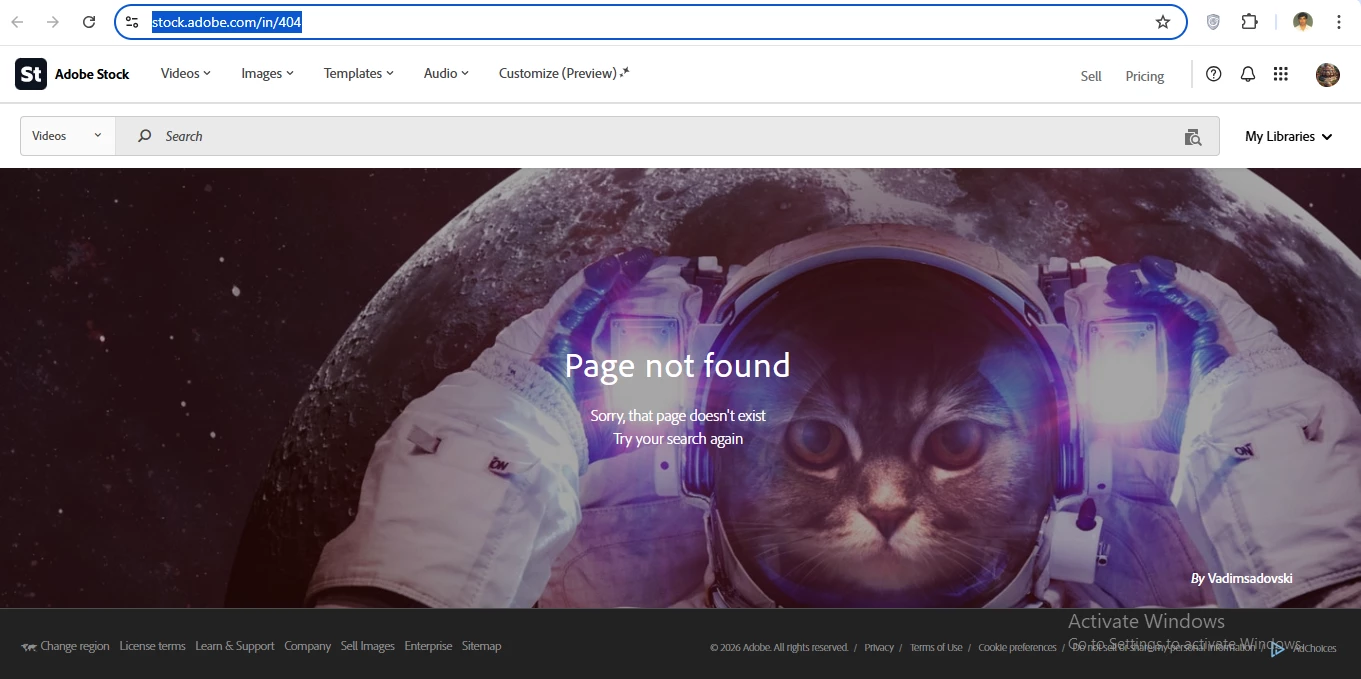
Task: Open License terms footer link
Action: 152,646
